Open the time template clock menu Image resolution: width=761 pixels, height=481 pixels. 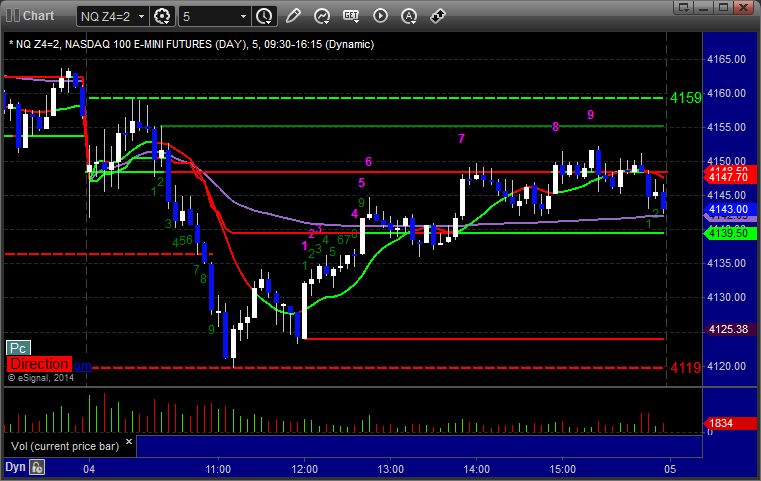[x=265, y=17]
